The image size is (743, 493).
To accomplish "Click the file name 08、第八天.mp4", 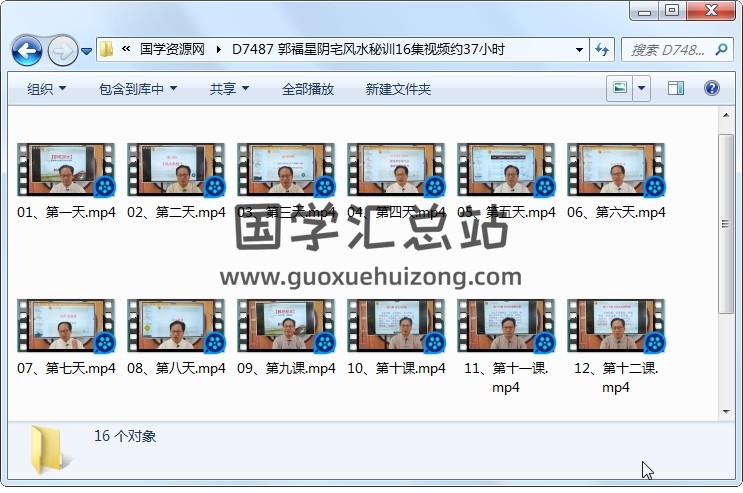I will [176, 368].
